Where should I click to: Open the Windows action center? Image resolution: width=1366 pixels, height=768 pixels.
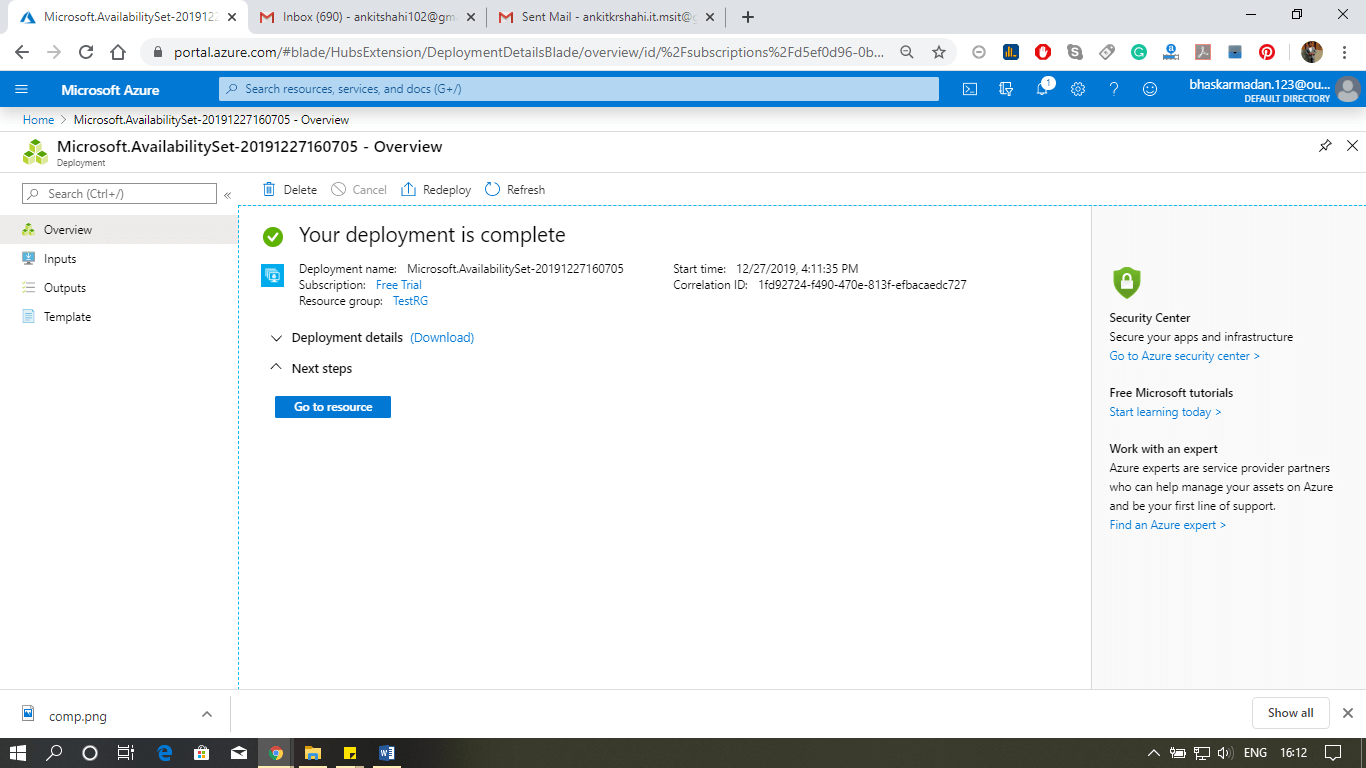[x=1333, y=753]
